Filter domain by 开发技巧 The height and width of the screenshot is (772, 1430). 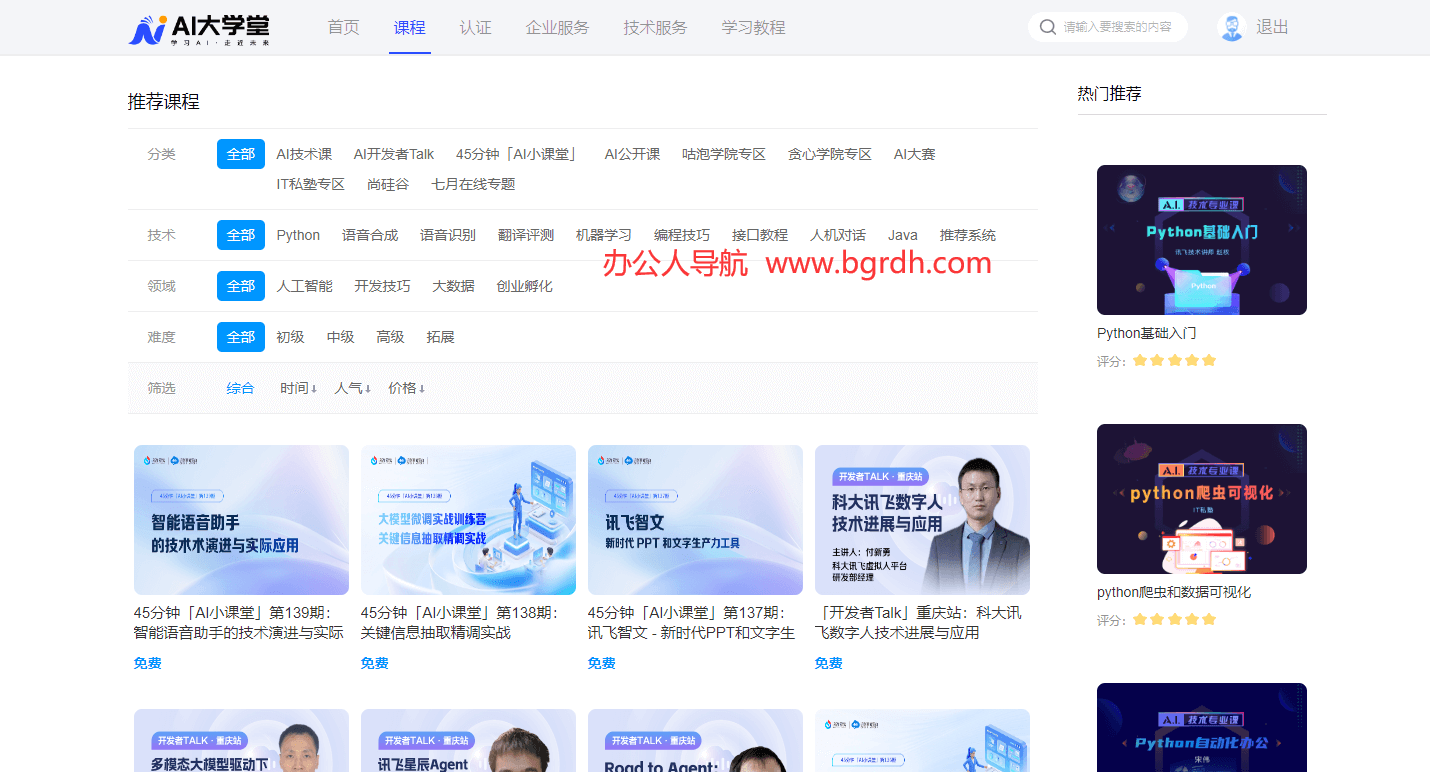pyautogui.click(x=382, y=286)
